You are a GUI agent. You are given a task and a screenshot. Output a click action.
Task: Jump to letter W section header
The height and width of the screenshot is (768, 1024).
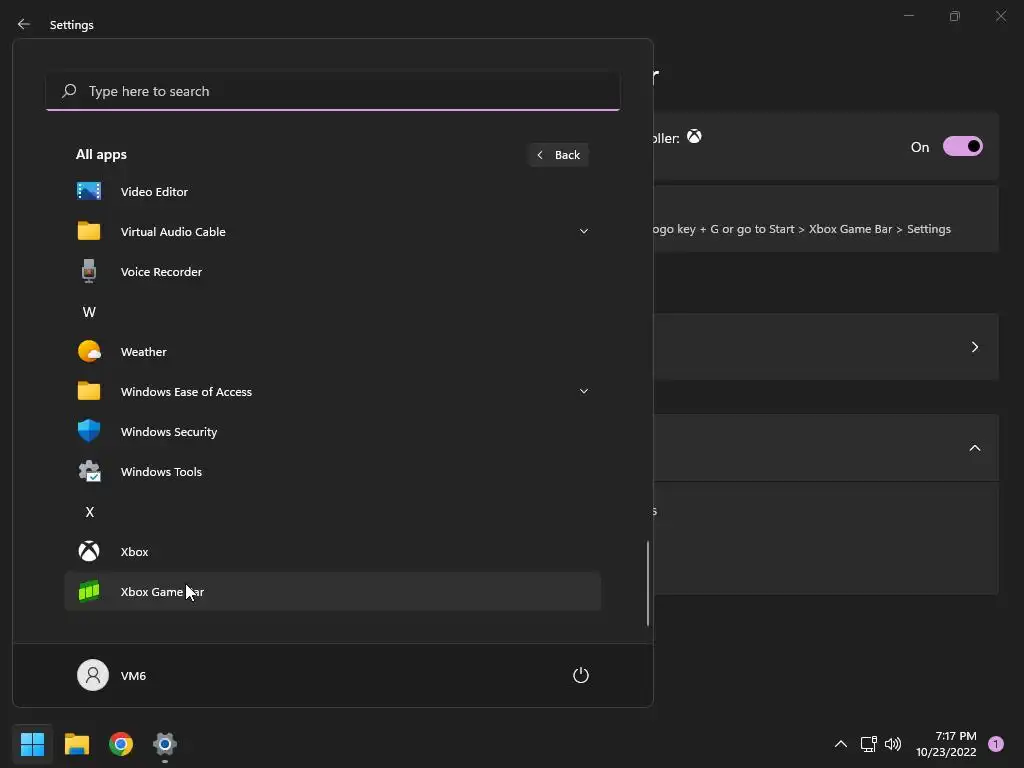pos(89,312)
